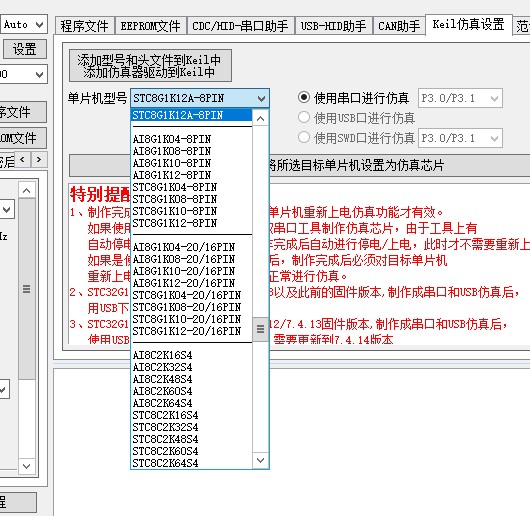Pick STC8G1K10-20/16PIN from list
530x516 pixels.
[191, 319]
